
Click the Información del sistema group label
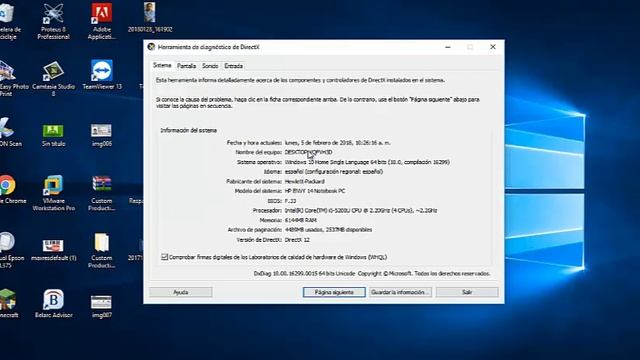pyautogui.click(x=188, y=131)
